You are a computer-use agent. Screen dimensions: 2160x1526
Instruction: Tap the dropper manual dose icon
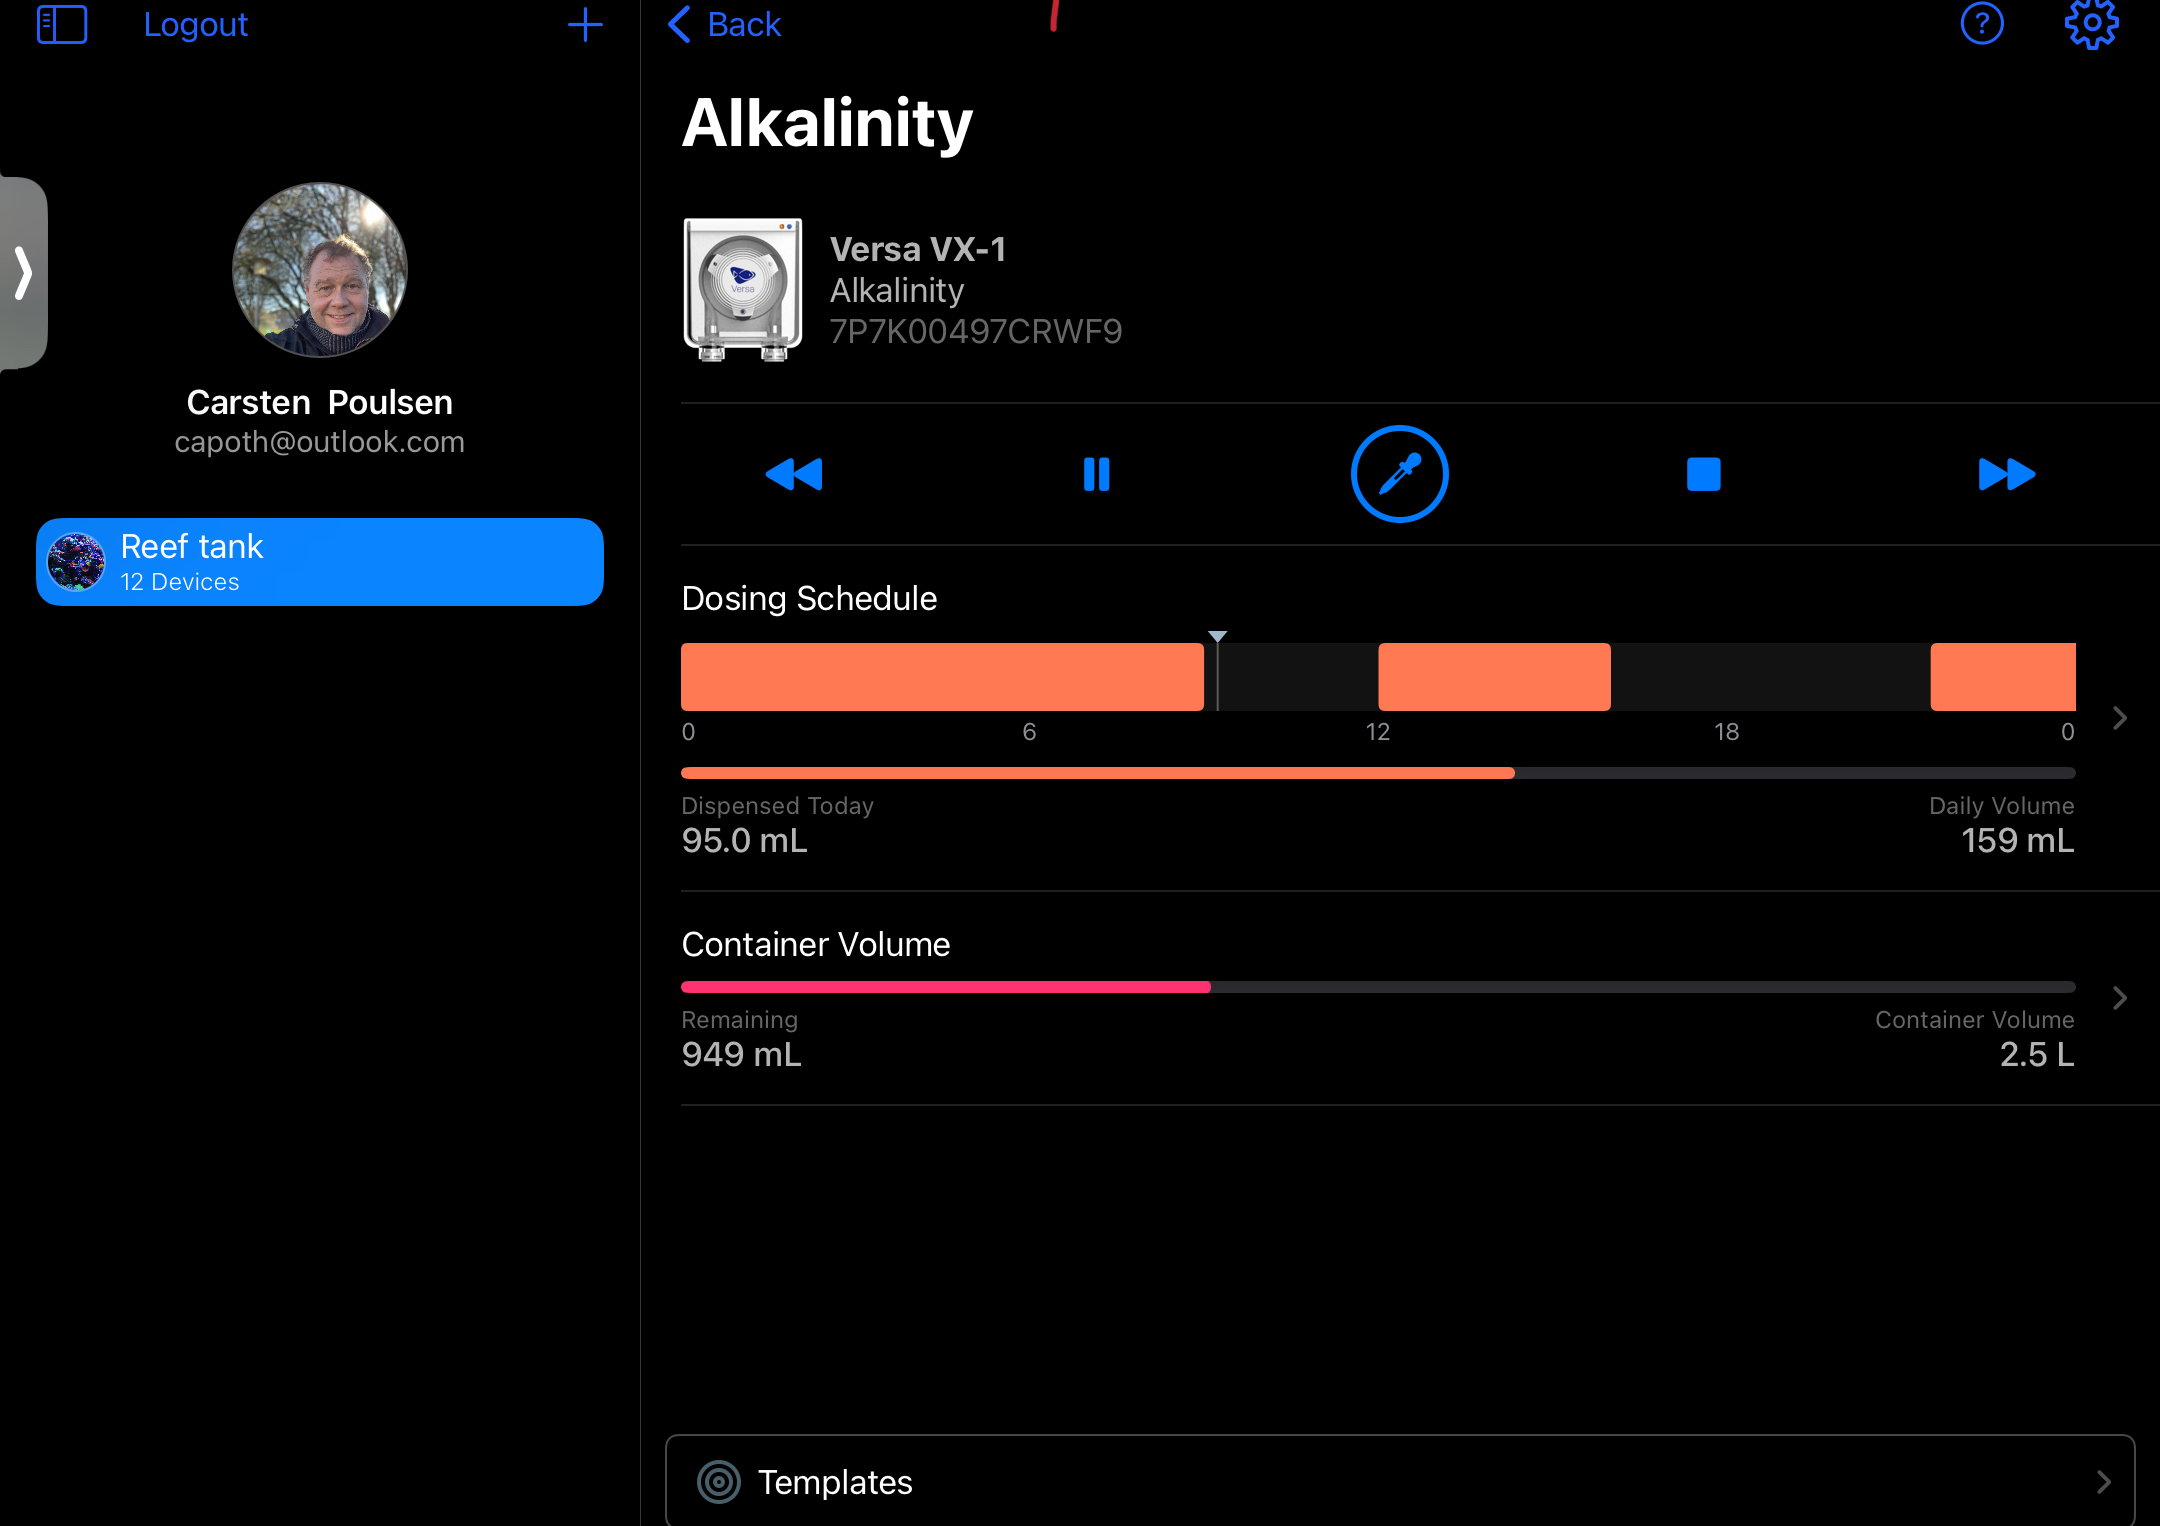[1399, 474]
